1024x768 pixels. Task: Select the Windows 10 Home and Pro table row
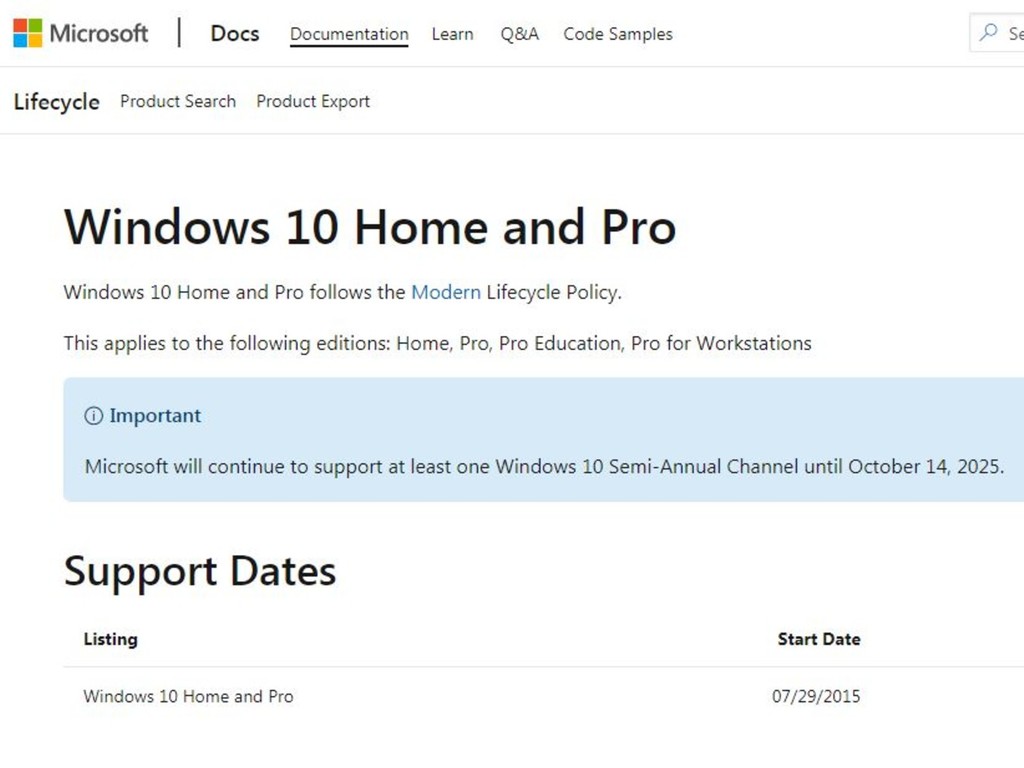pyautogui.click(x=543, y=696)
